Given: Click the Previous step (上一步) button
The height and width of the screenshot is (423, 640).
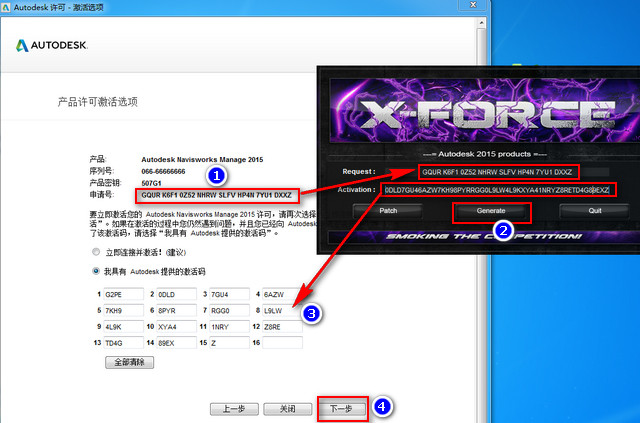Looking at the screenshot, I should point(234,409).
